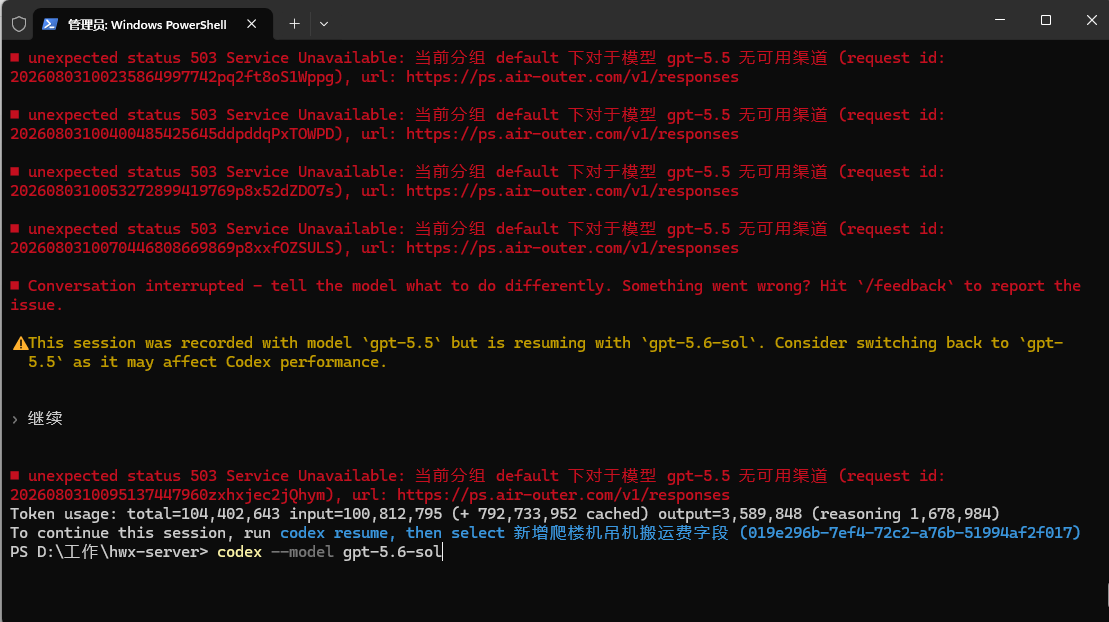Click request id 202608031002358649977​42pq2ft8oS1Wppg
The height and width of the screenshot is (622, 1109).
pyautogui.click(x=172, y=77)
